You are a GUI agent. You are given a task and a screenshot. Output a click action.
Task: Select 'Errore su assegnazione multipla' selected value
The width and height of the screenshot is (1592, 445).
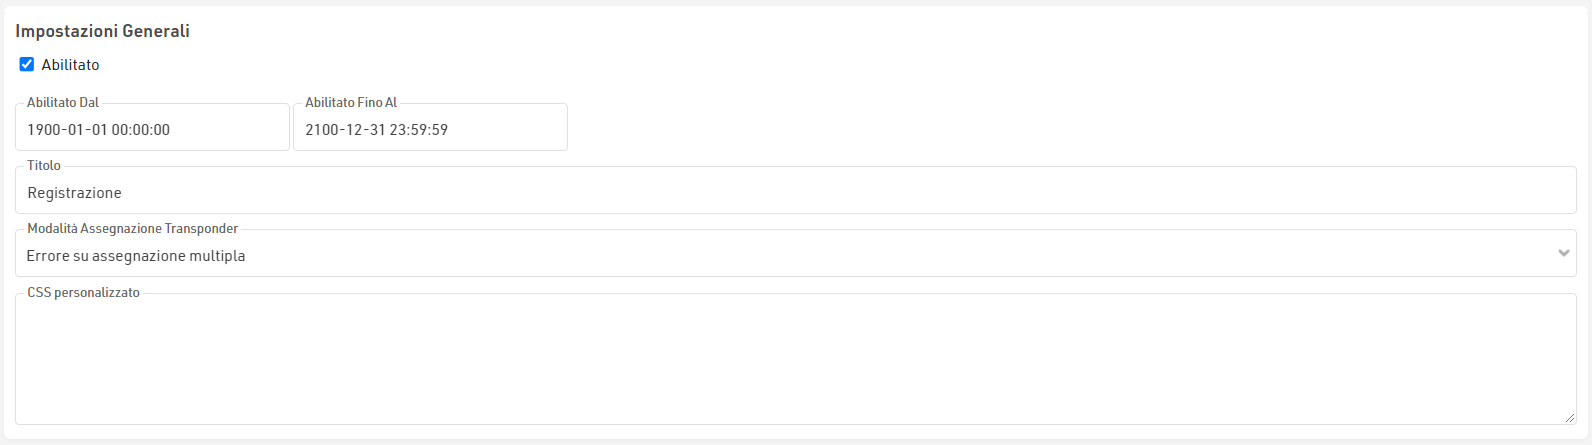coord(136,256)
